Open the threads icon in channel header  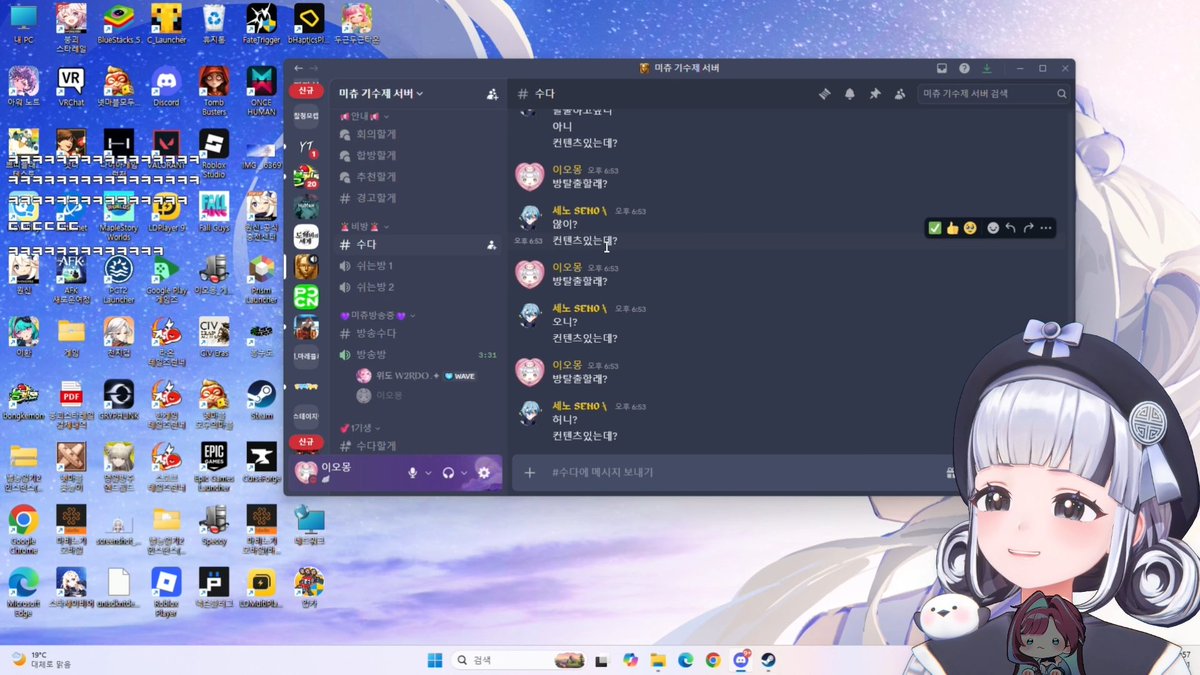point(825,94)
